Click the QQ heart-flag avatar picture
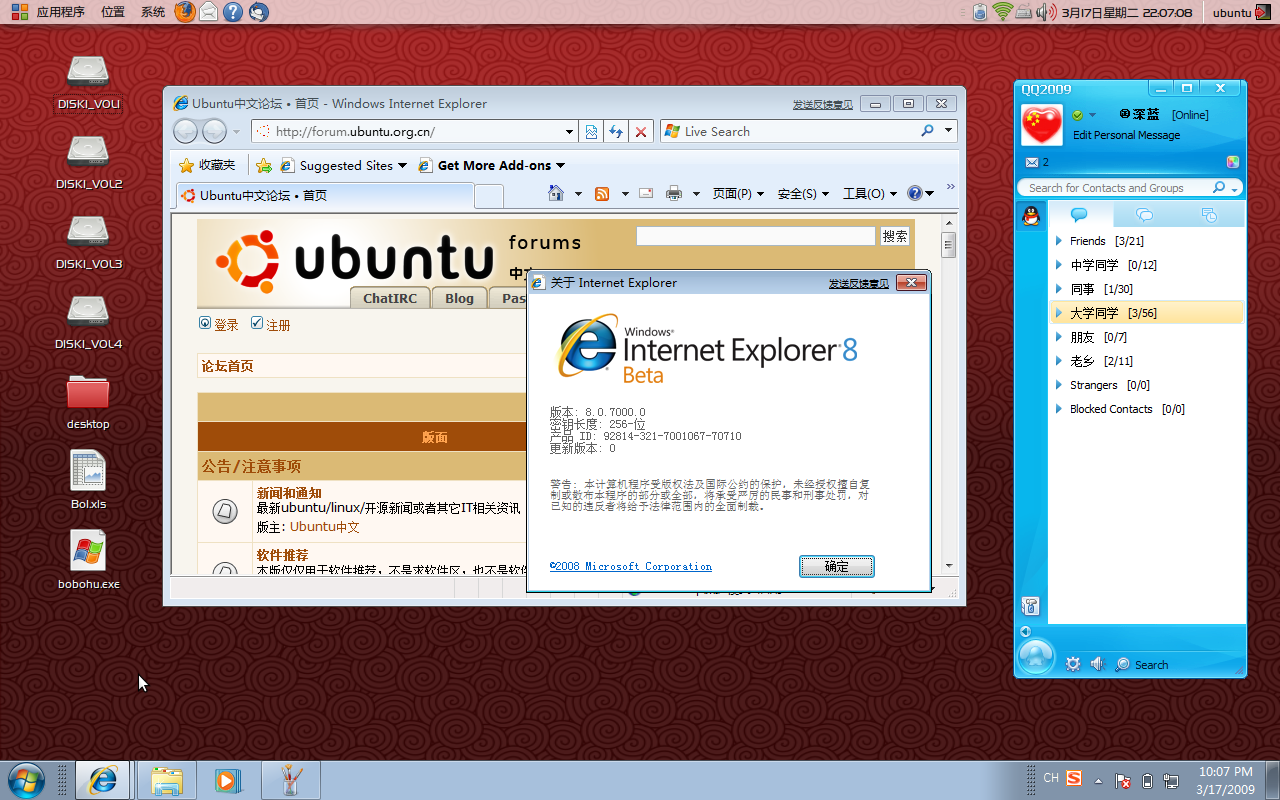 click(x=1041, y=125)
